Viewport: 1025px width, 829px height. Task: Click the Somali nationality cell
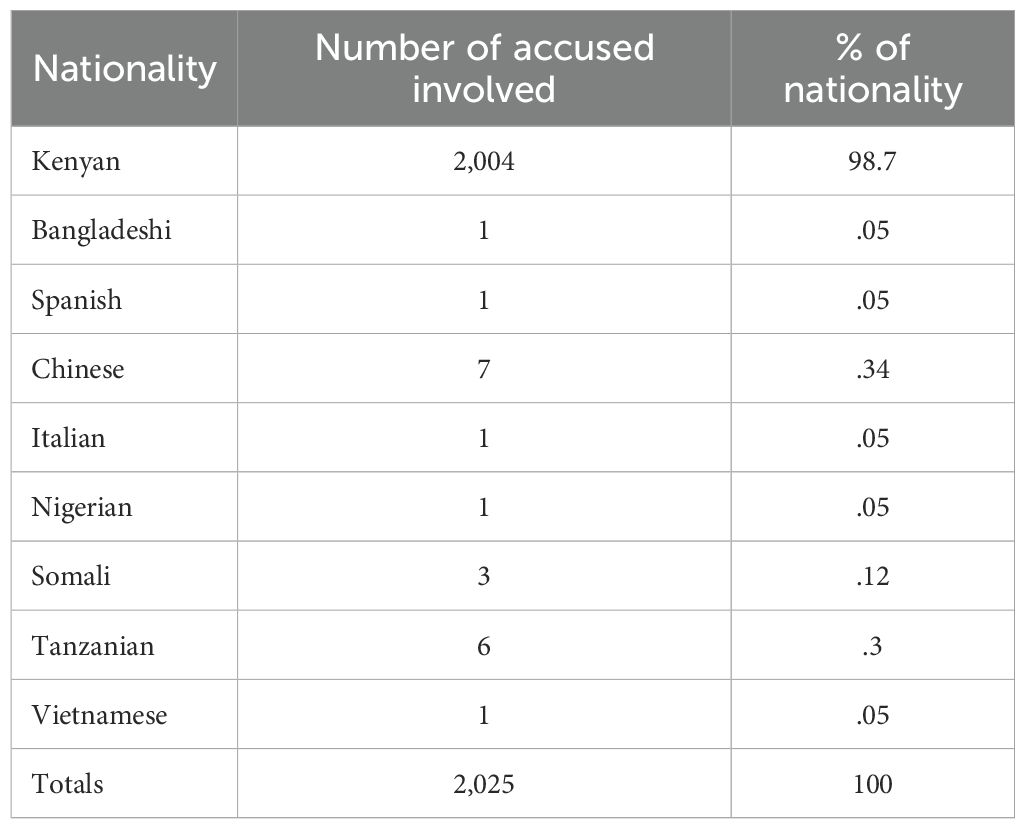tap(71, 576)
